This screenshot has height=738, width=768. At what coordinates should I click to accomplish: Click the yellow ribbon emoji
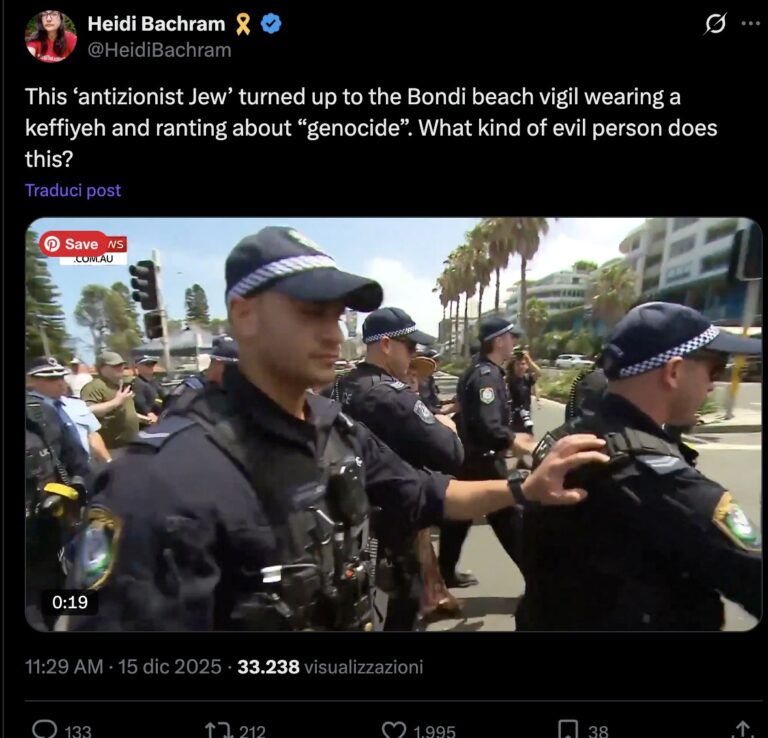coord(243,24)
